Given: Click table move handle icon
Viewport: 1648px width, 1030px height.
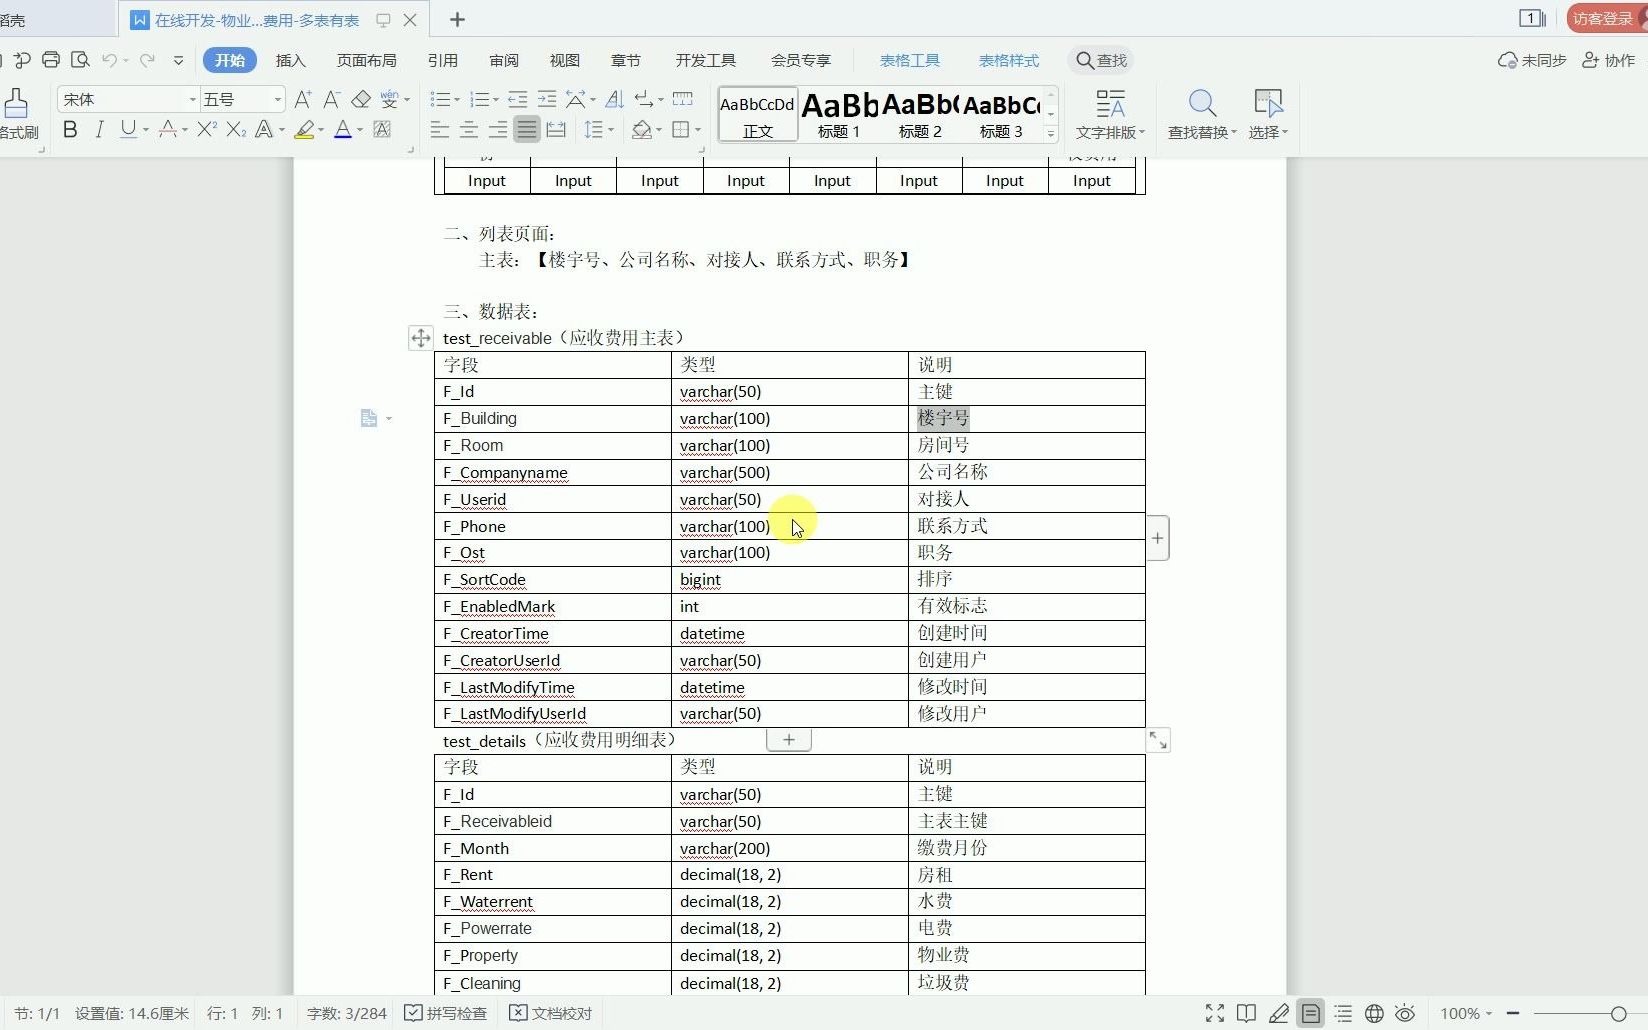Looking at the screenshot, I should click(421, 338).
